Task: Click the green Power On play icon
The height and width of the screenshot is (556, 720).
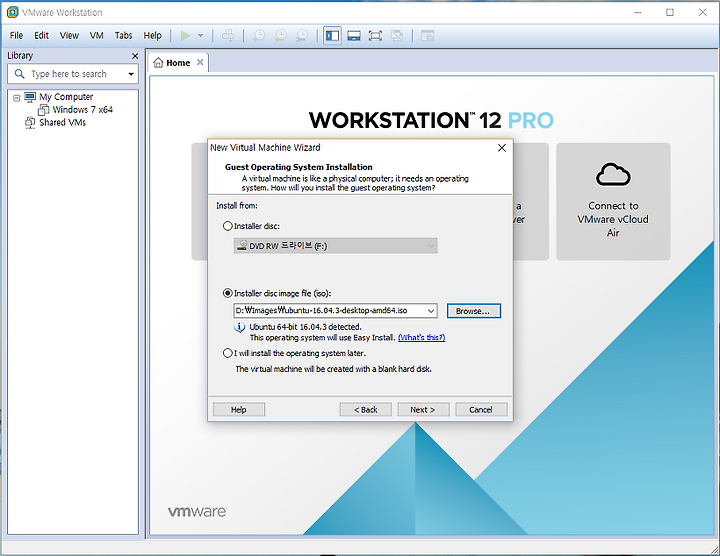Action: (x=185, y=35)
